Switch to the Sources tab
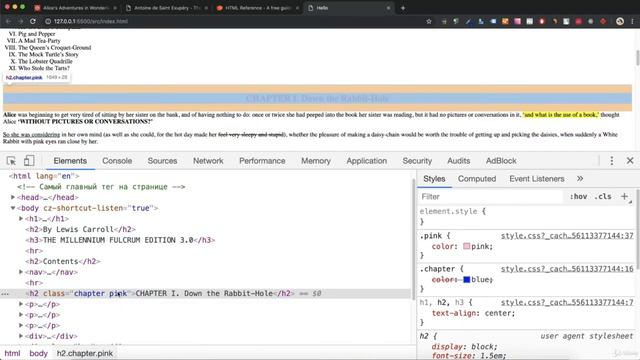 tap(162, 161)
